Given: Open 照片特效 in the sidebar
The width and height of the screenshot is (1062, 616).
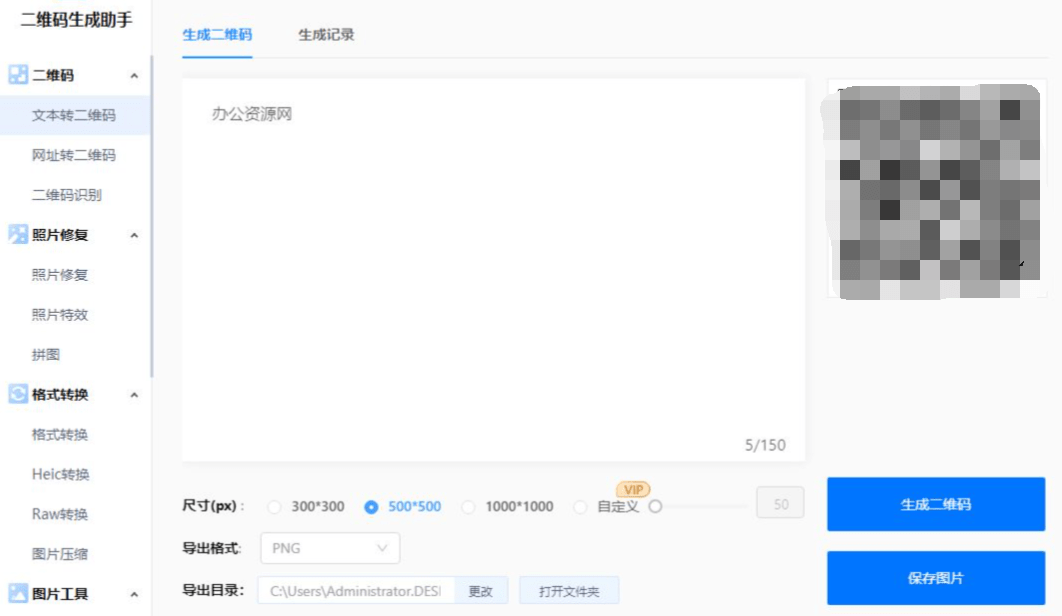Looking at the screenshot, I should 75,314.
